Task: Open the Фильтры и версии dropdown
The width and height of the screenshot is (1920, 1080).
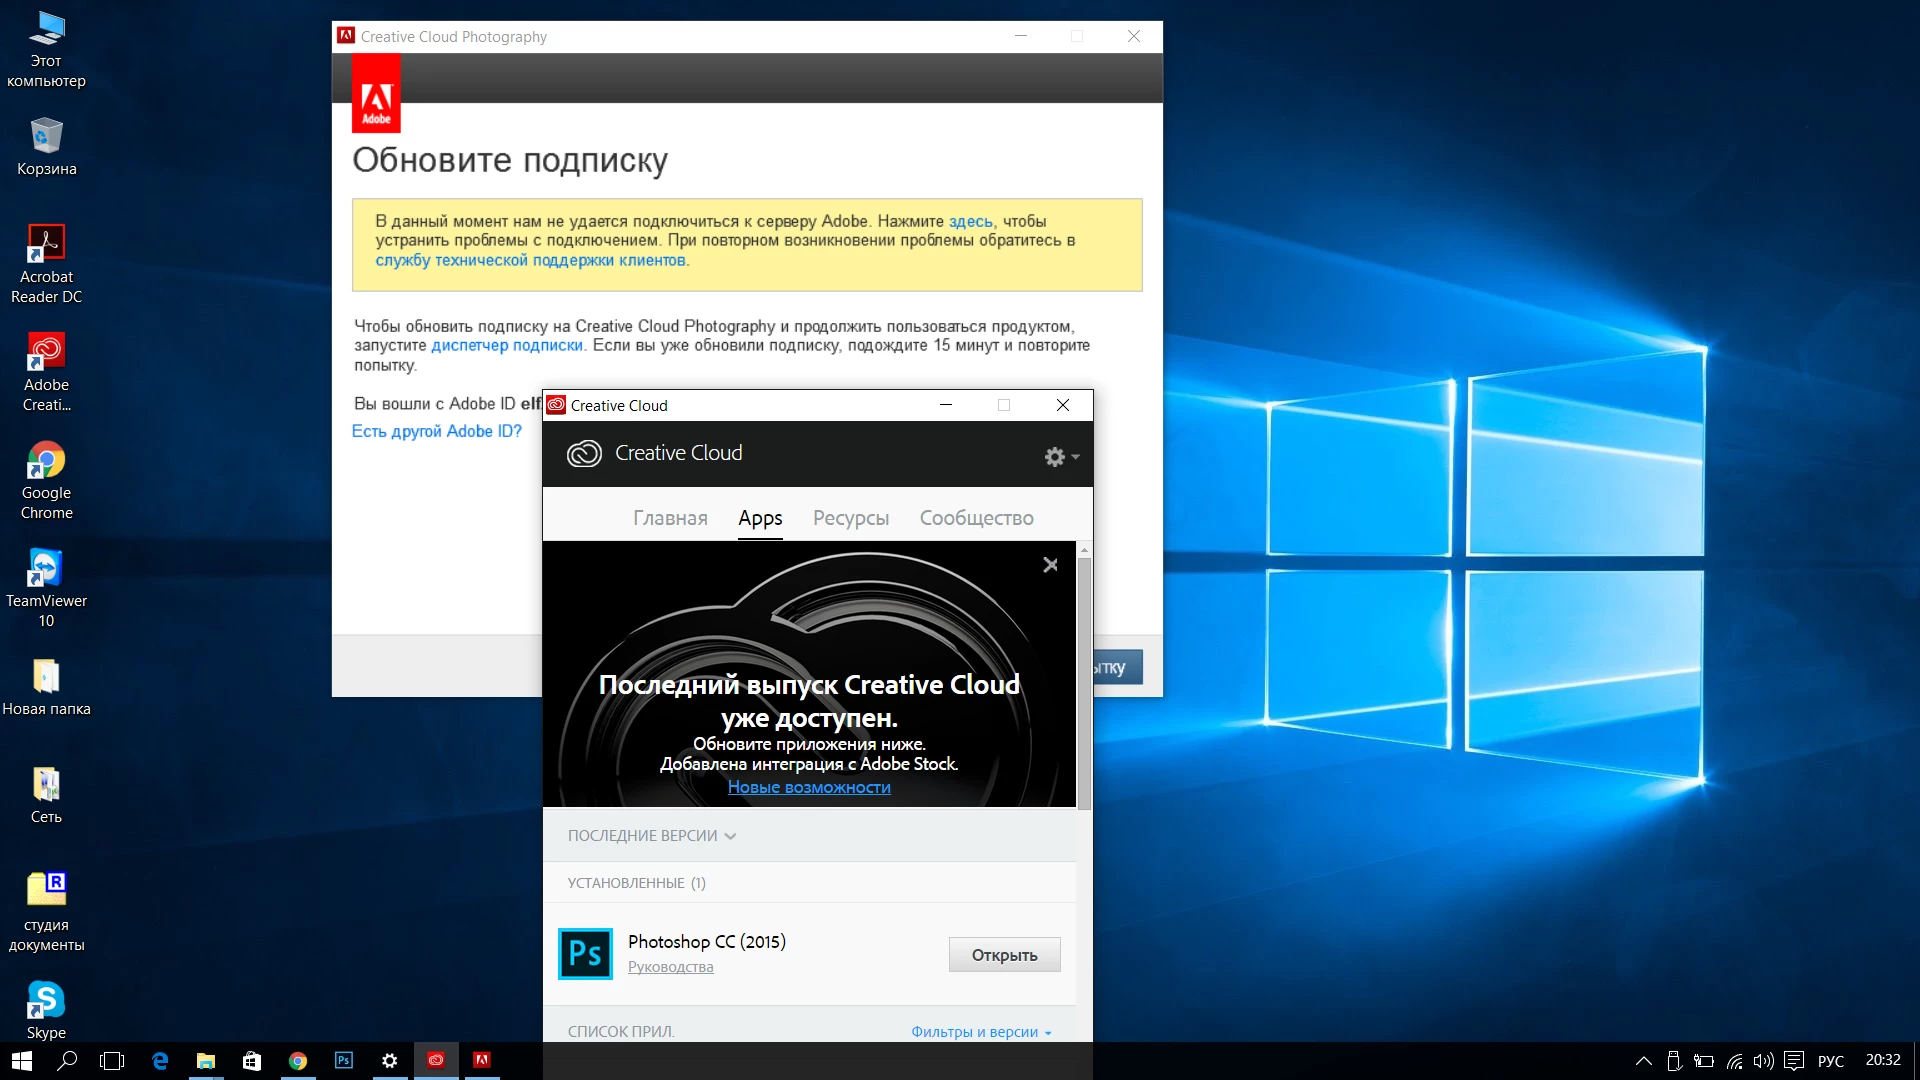Action: pyautogui.click(x=980, y=1032)
